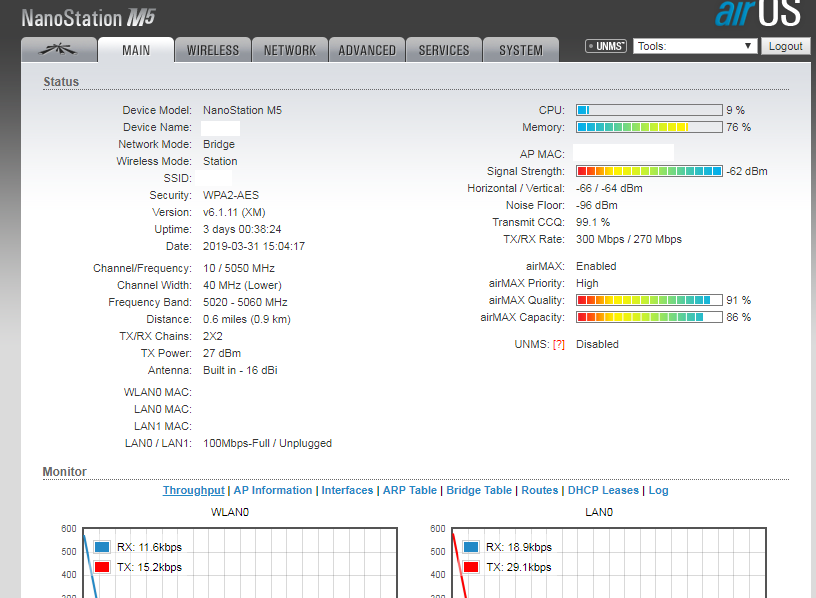
Task: Expand the Tools dropdown
Action: coord(695,46)
